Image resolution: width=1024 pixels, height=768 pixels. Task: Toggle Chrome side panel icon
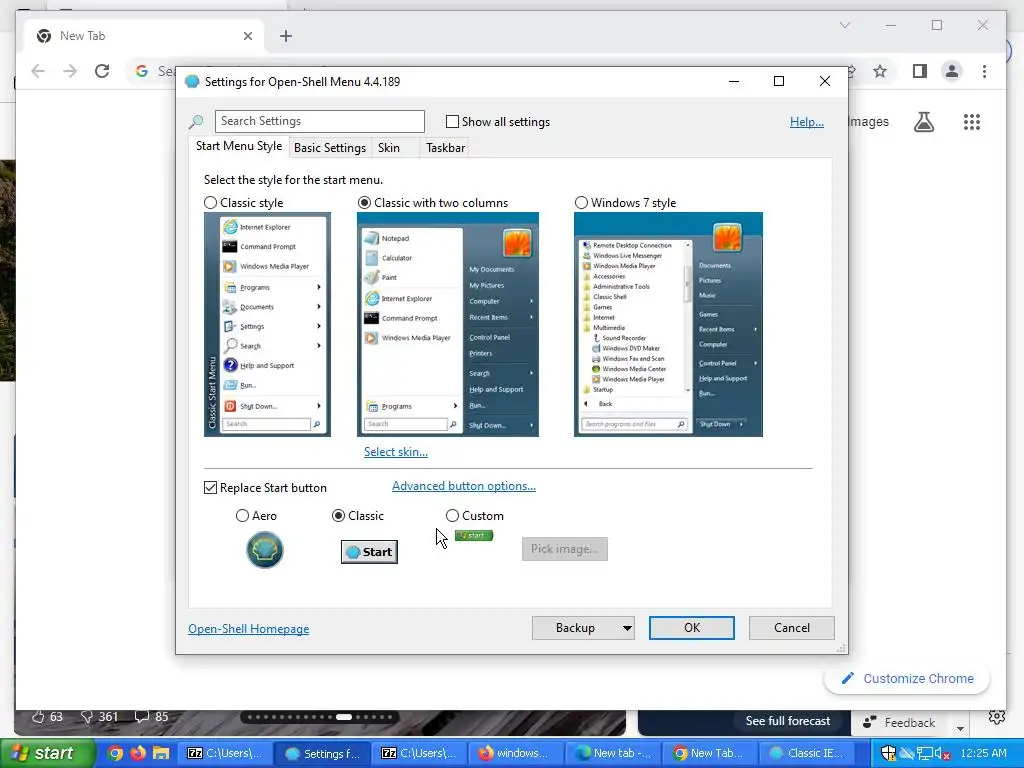click(920, 71)
